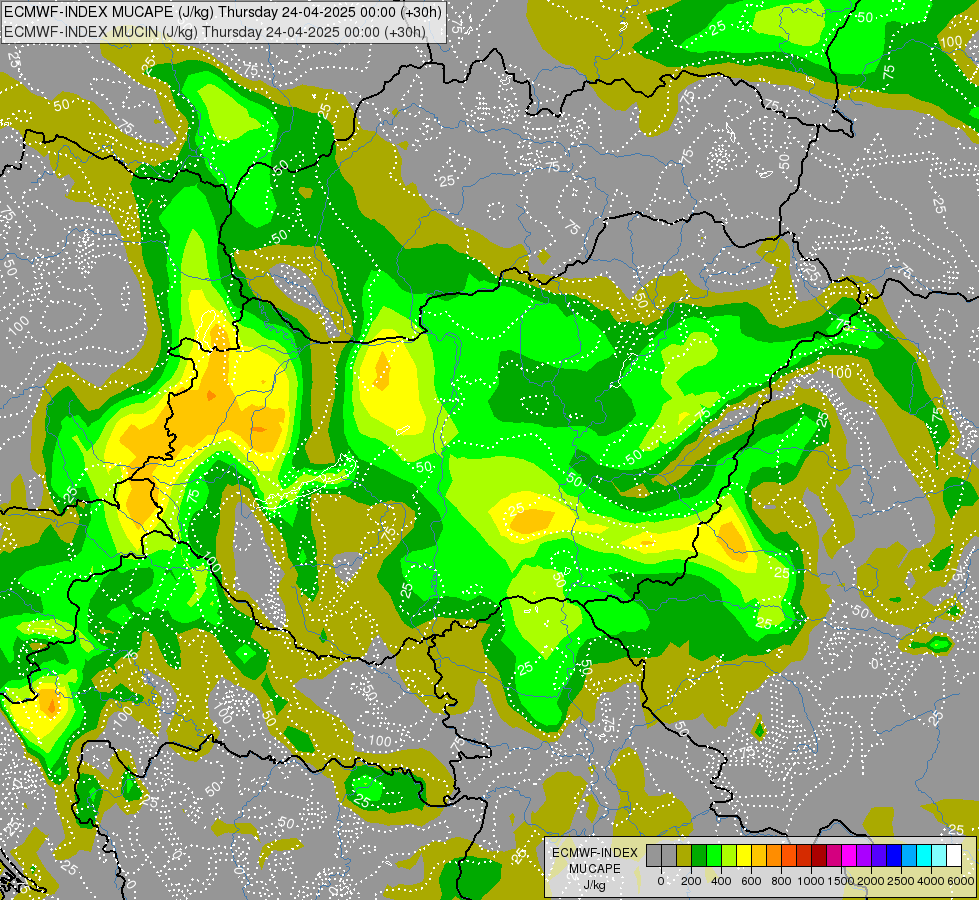979x900 pixels.
Task: Select the white legend swatch
Action: click(953, 856)
